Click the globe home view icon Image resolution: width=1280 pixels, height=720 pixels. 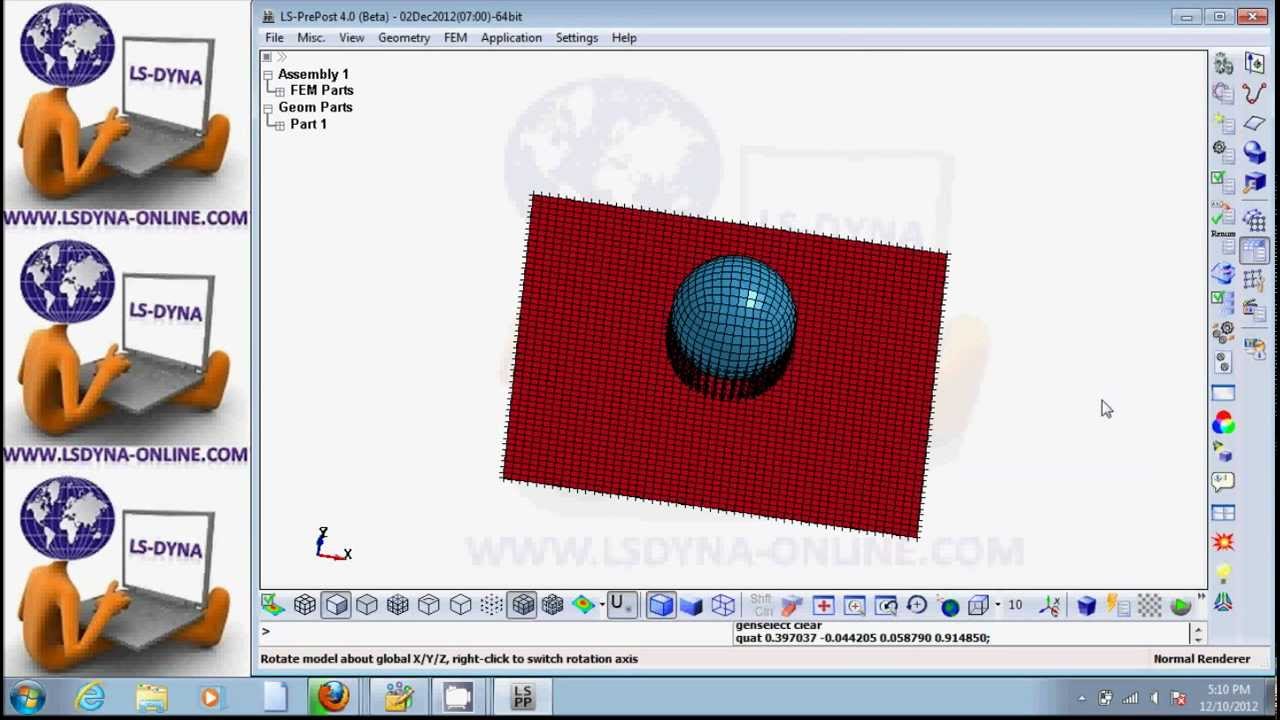949,605
